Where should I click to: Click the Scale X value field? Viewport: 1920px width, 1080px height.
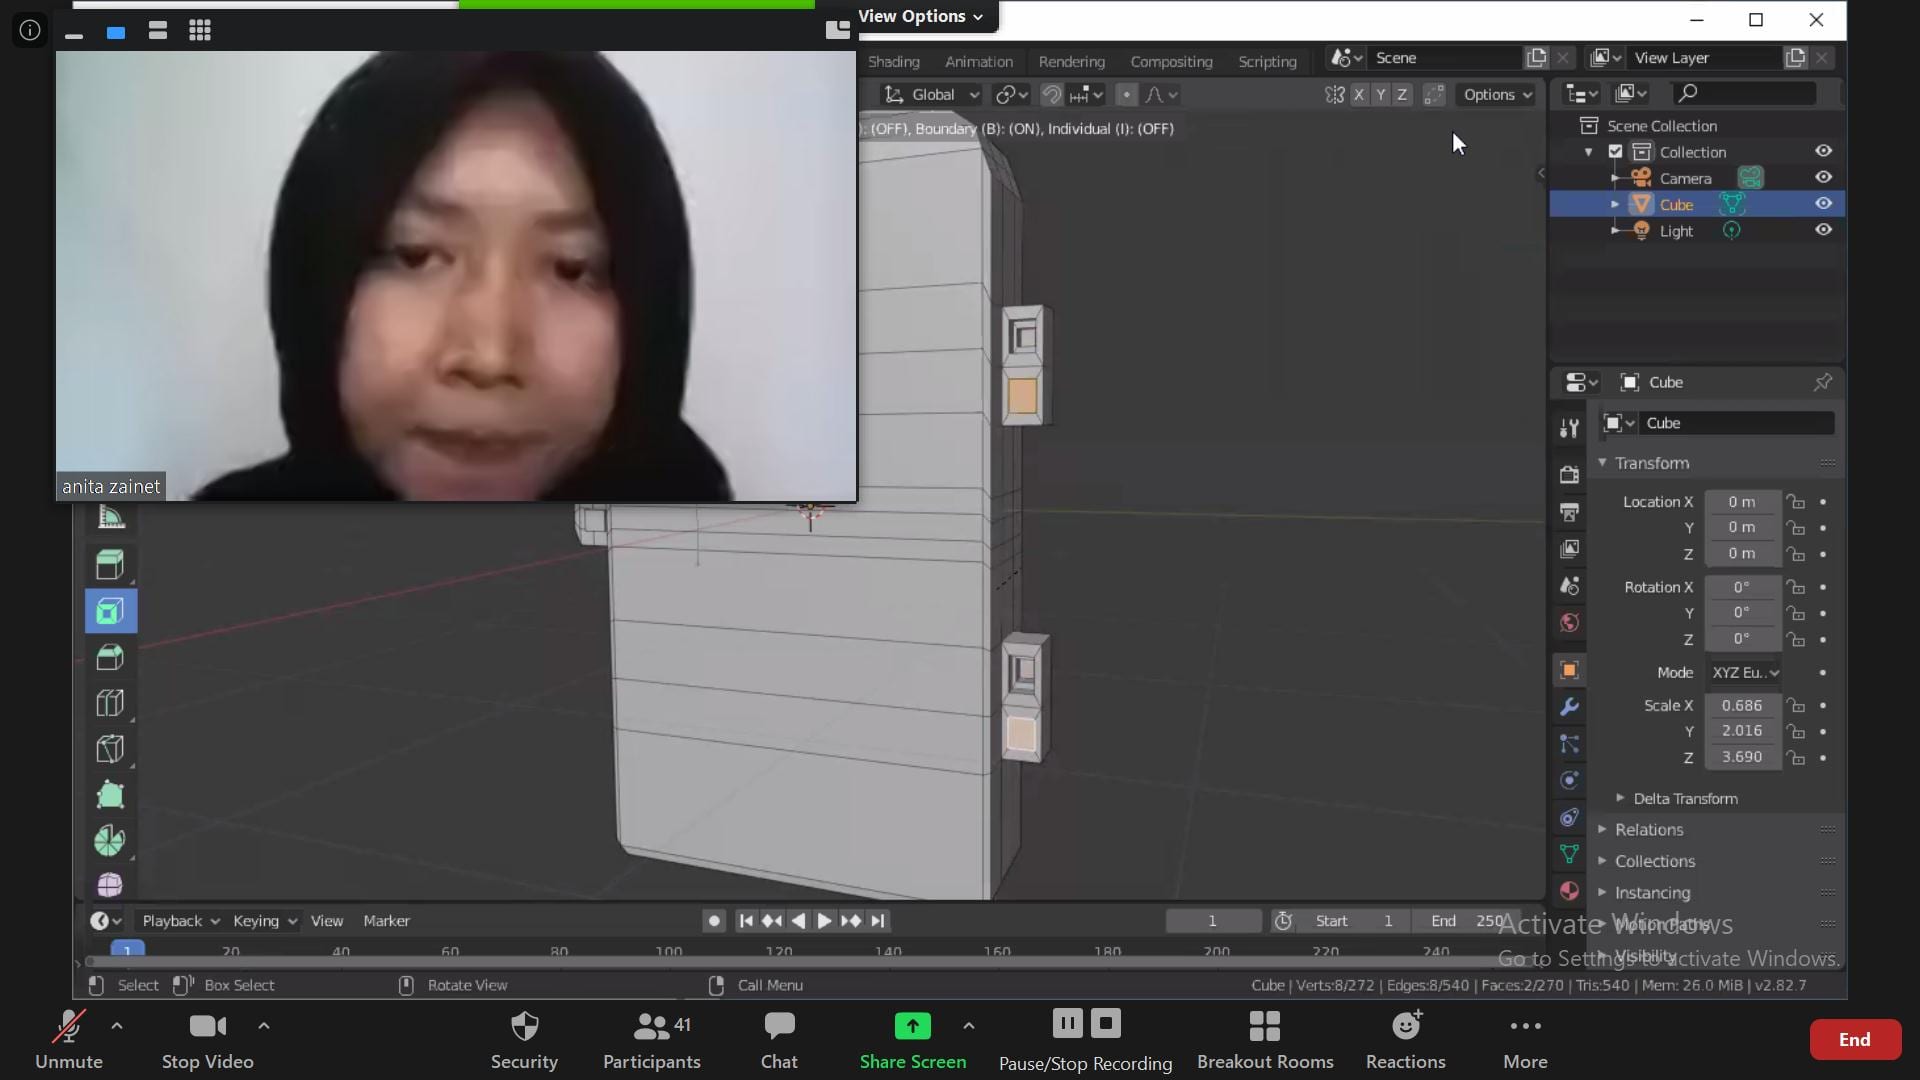point(1741,705)
